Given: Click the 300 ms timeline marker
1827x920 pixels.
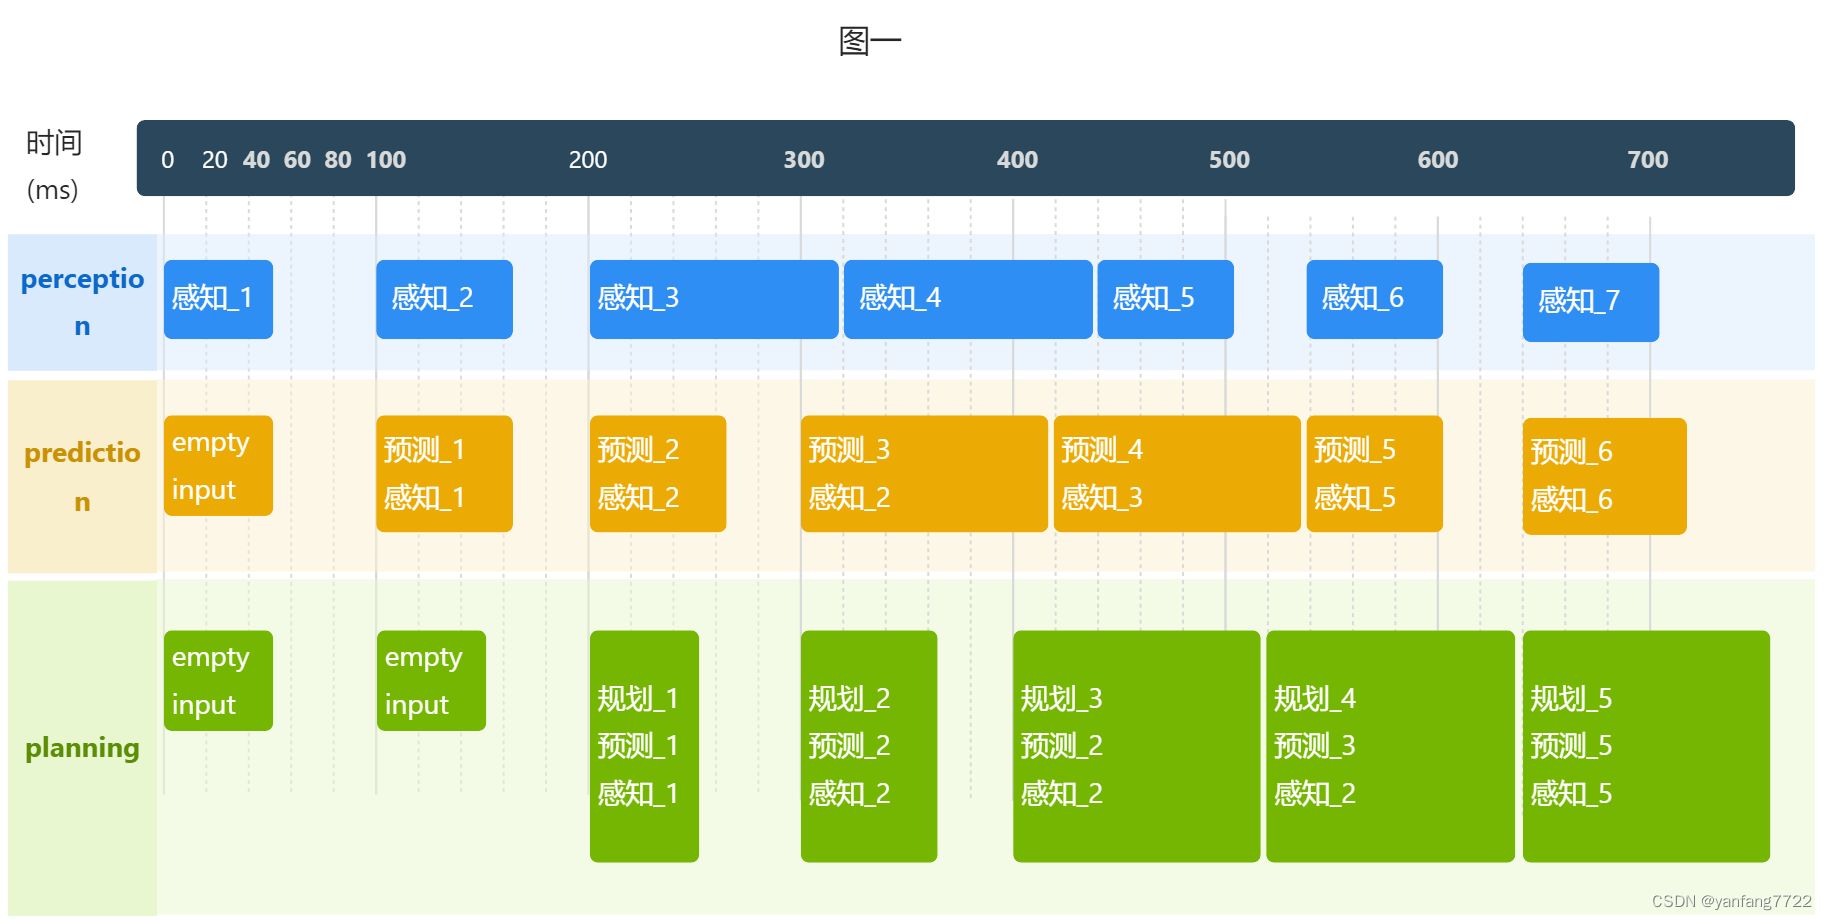Looking at the screenshot, I should pyautogui.click(x=804, y=160).
